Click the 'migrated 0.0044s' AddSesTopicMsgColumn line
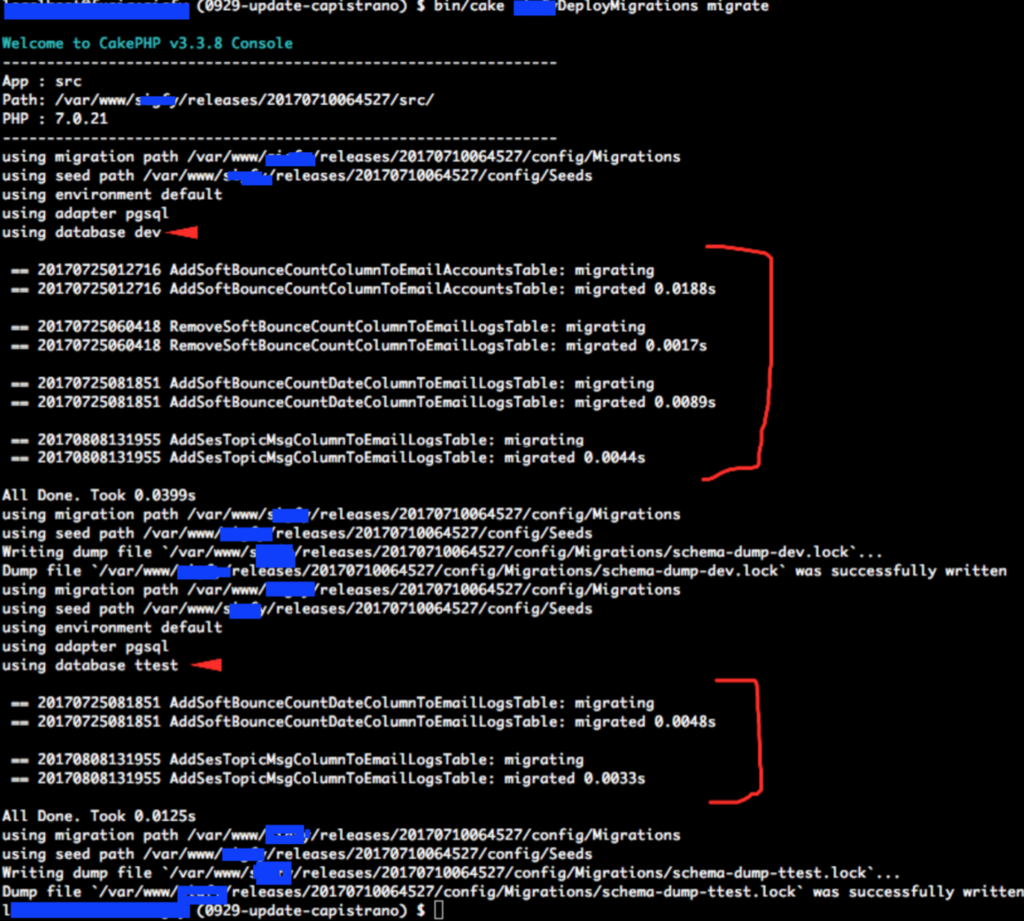Image resolution: width=1024 pixels, height=921 pixels. point(328,458)
